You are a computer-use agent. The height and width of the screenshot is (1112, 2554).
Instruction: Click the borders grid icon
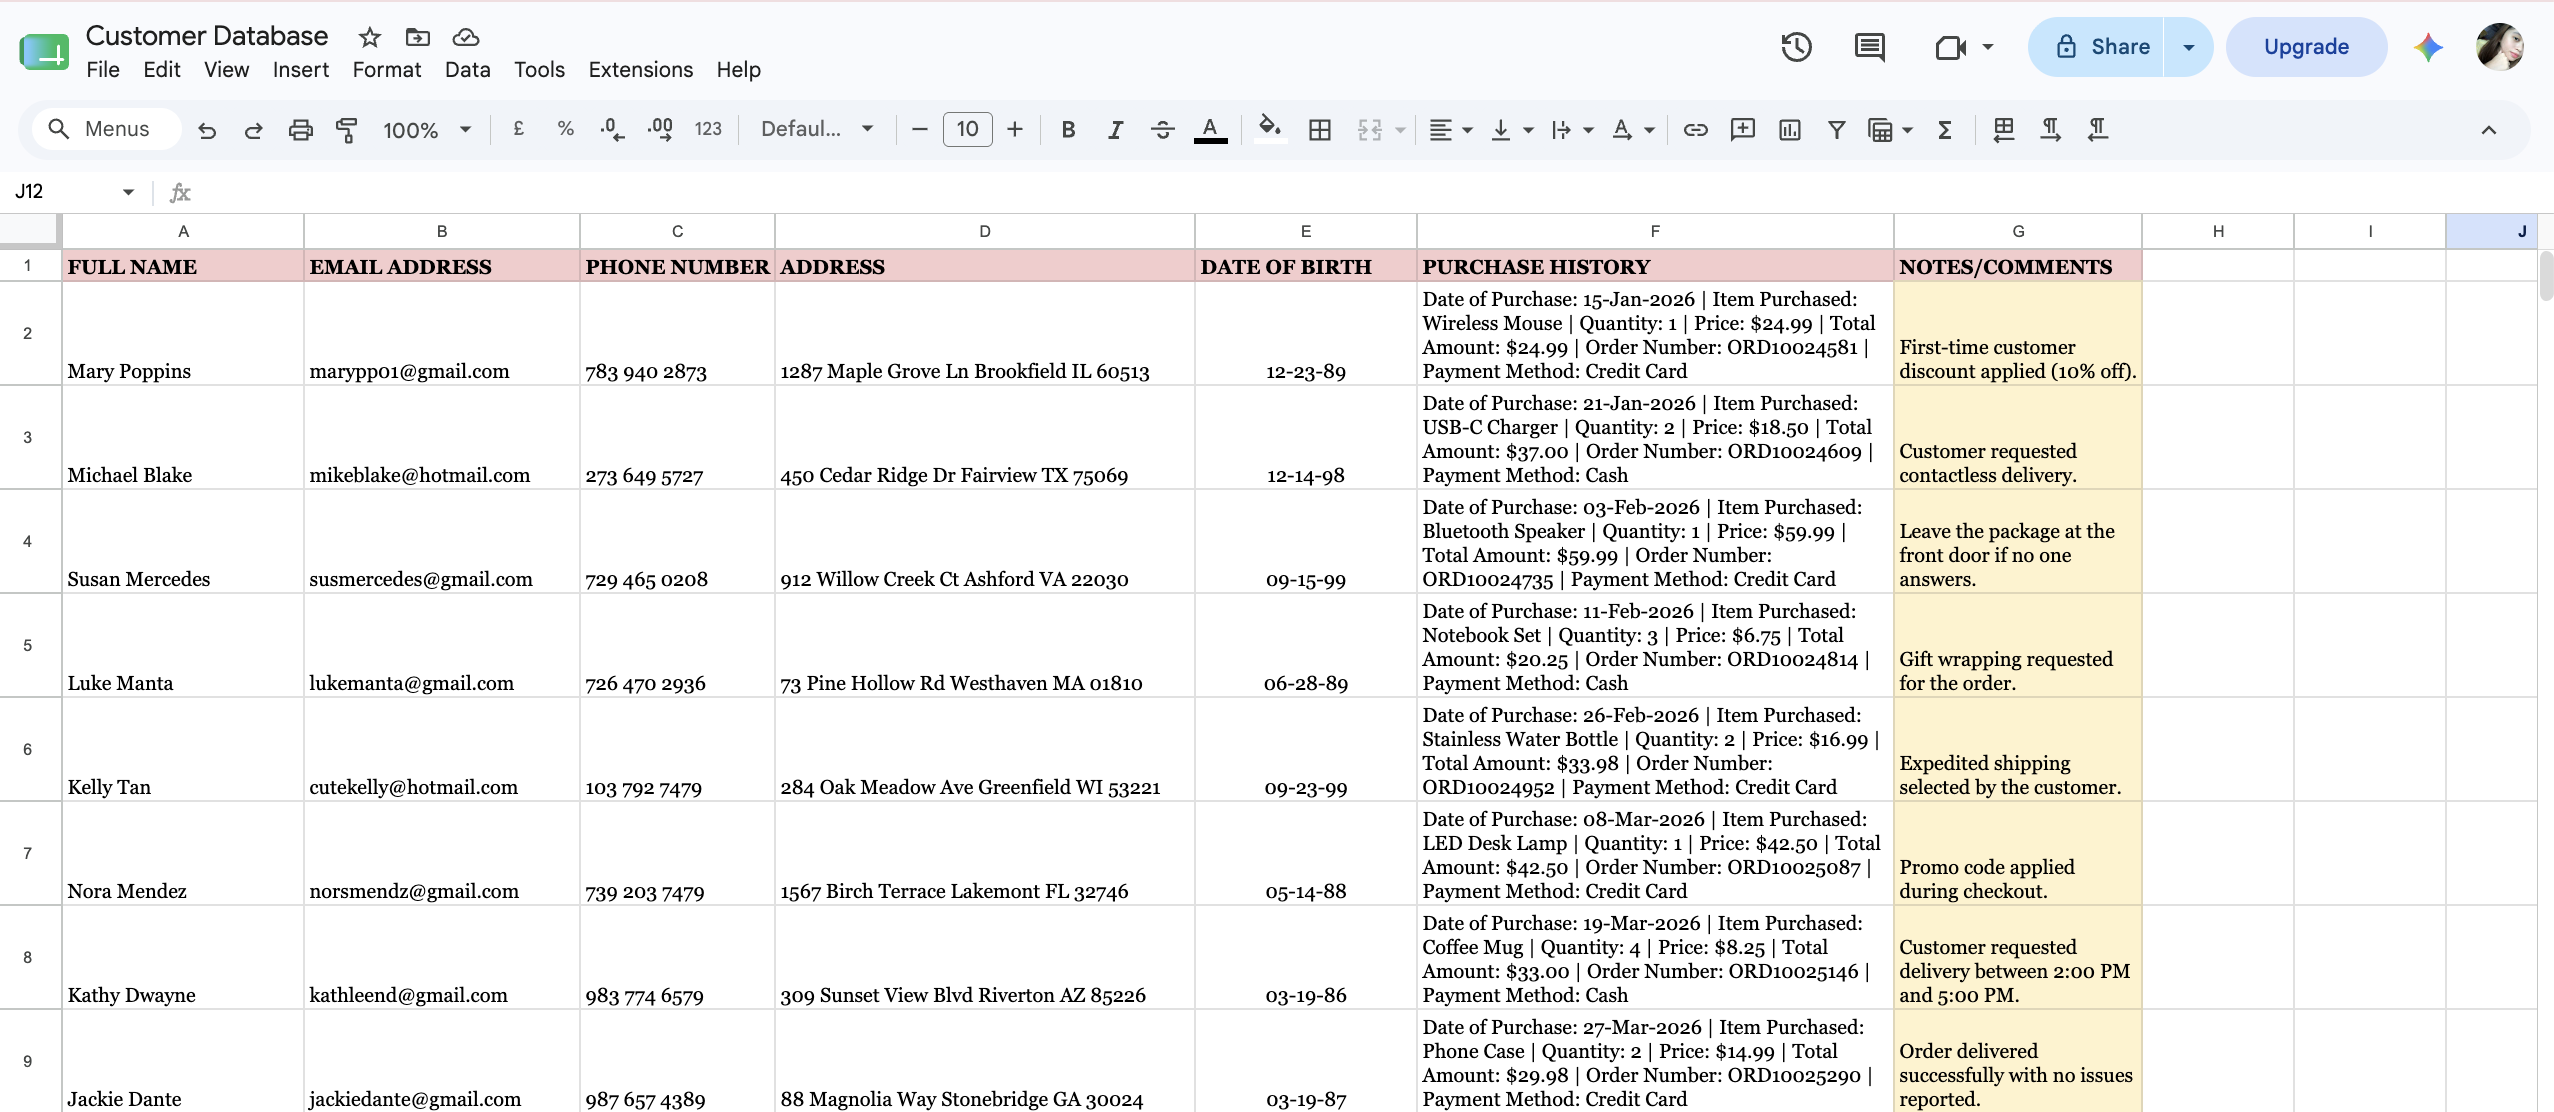pyautogui.click(x=1320, y=130)
